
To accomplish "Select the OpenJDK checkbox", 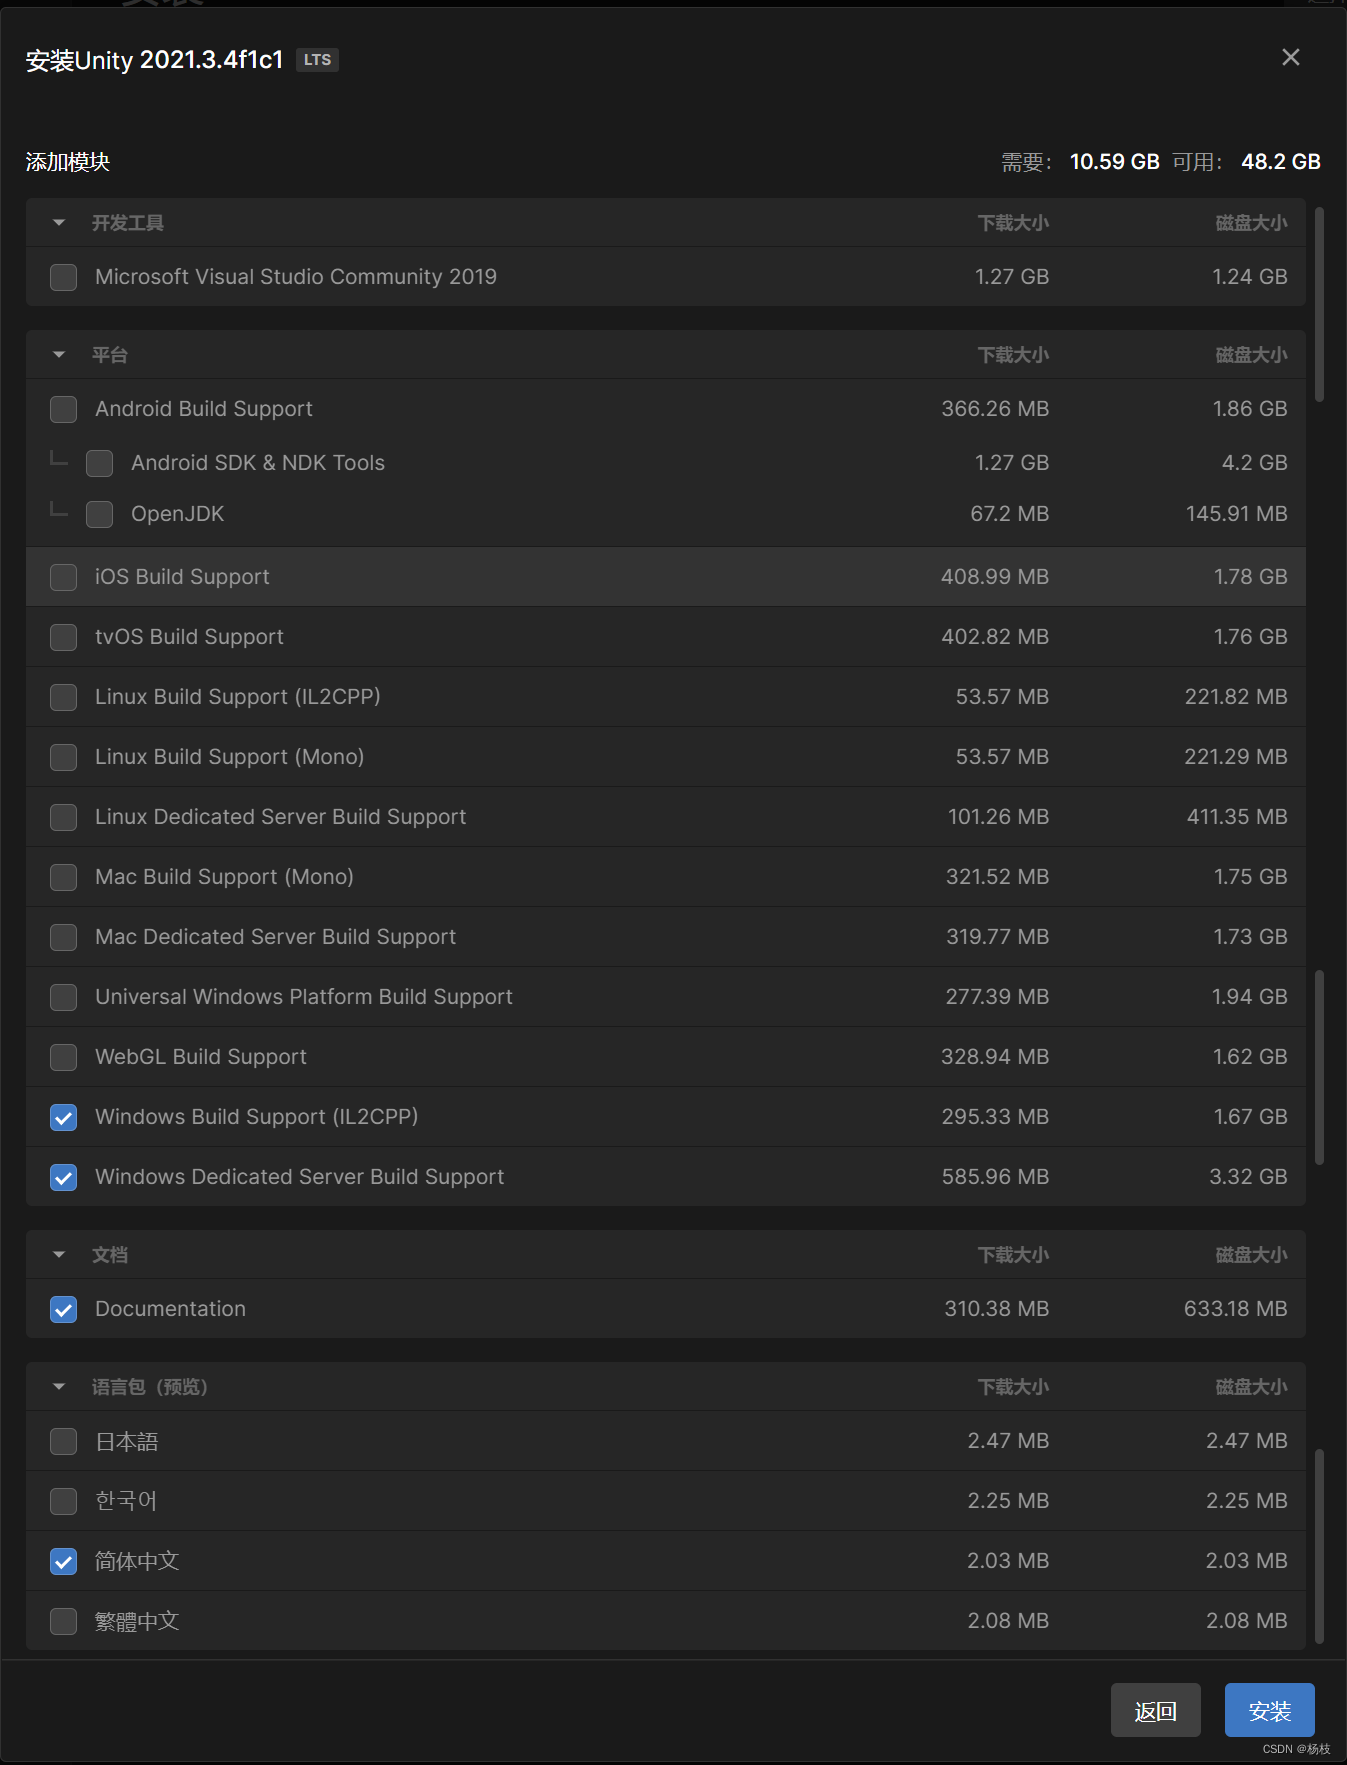I will [100, 514].
